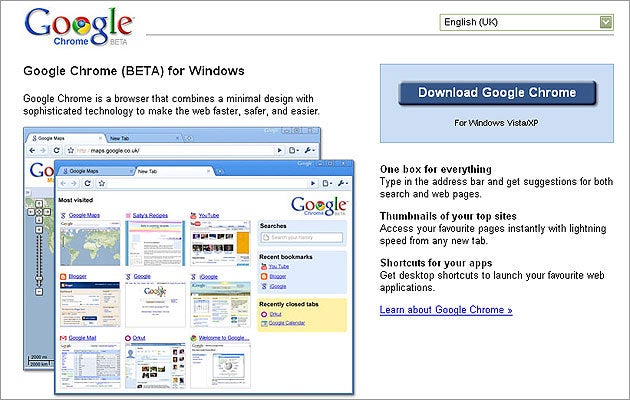
Task: Click Go arrow in maps.google.co.uk window
Action: pyautogui.click(x=280, y=150)
